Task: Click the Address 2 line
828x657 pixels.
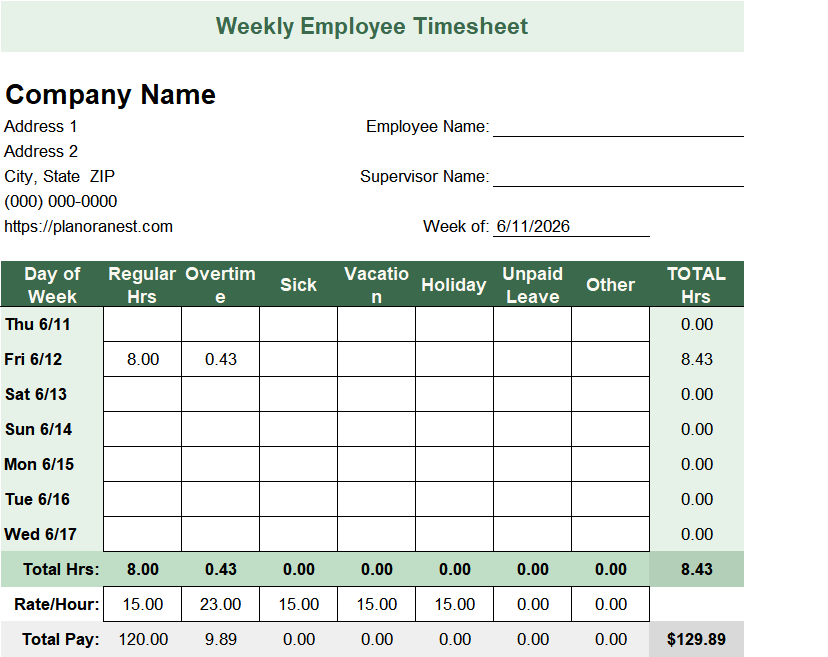Action: tap(41, 152)
